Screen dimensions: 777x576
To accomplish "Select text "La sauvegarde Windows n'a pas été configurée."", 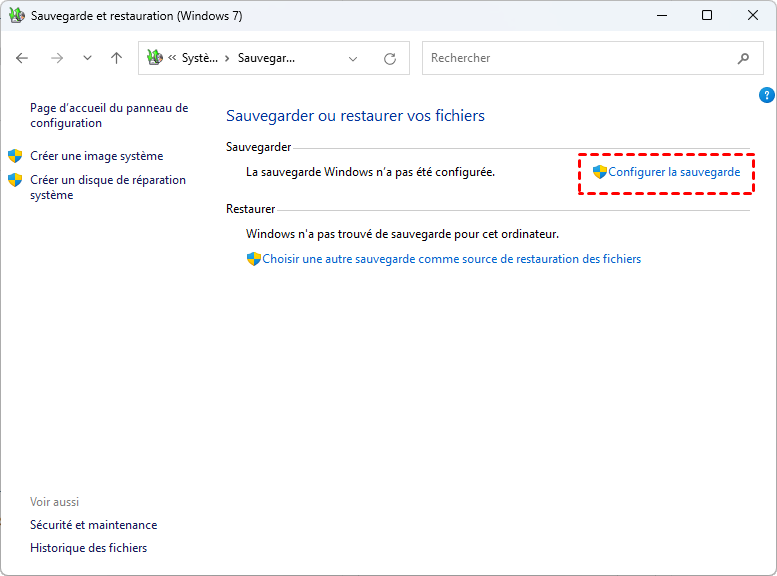I will 370,172.
